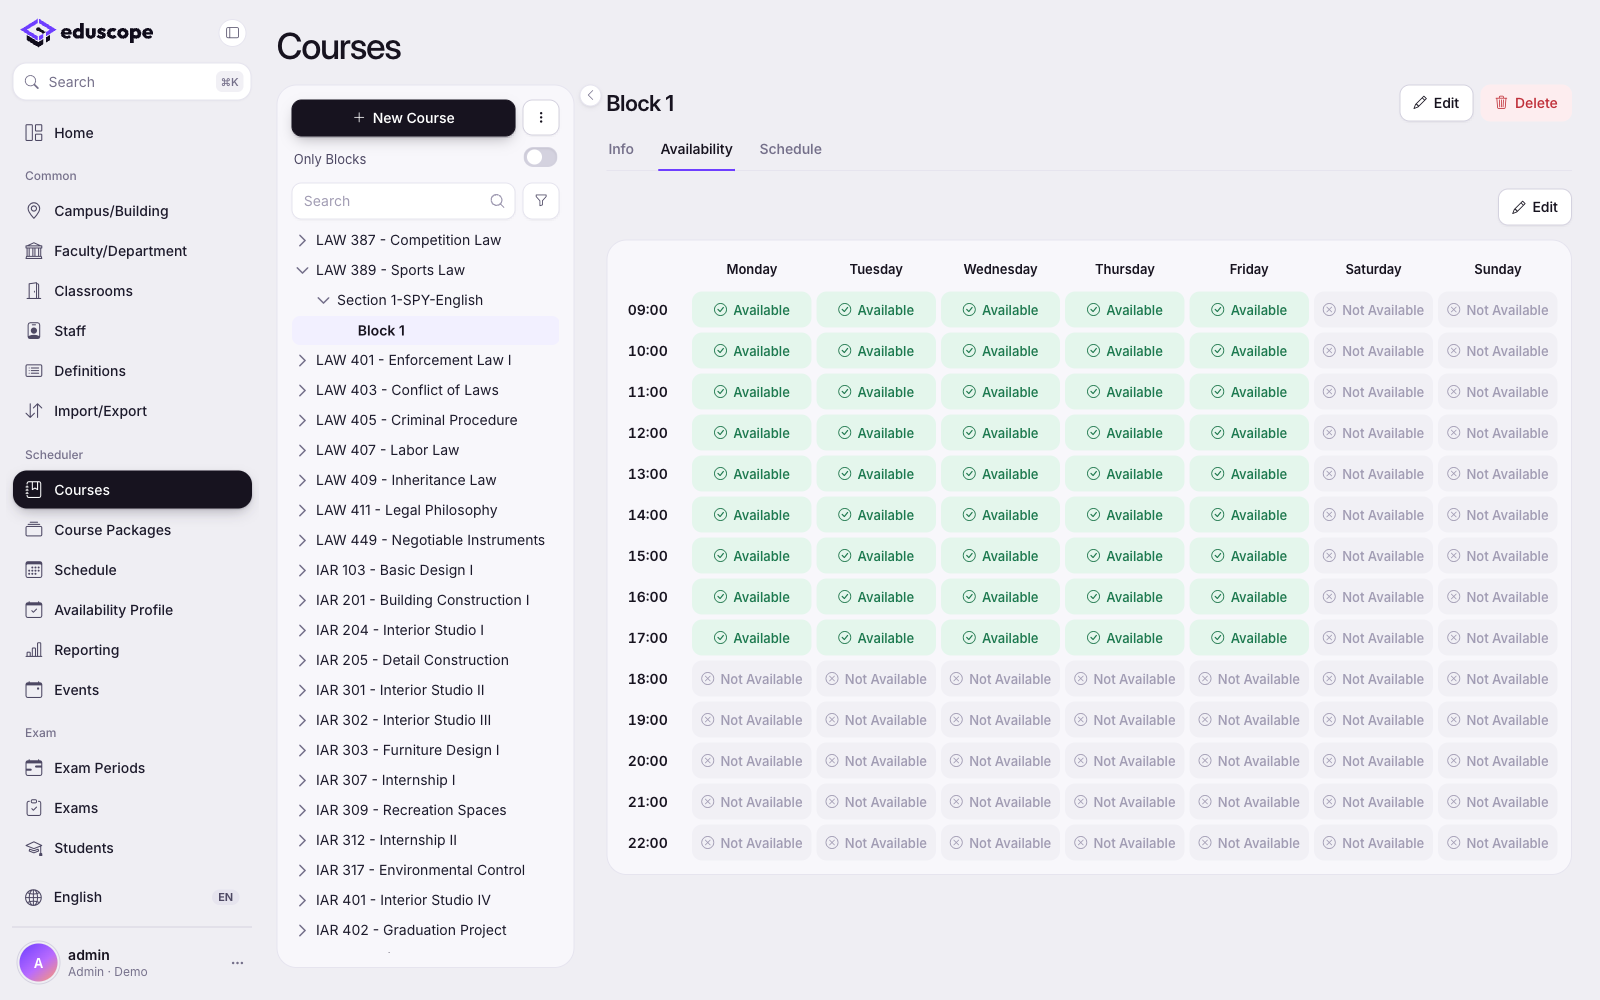Focus the course list Search field
This screenshot has height=1000, width=1600.
(403, 201)
